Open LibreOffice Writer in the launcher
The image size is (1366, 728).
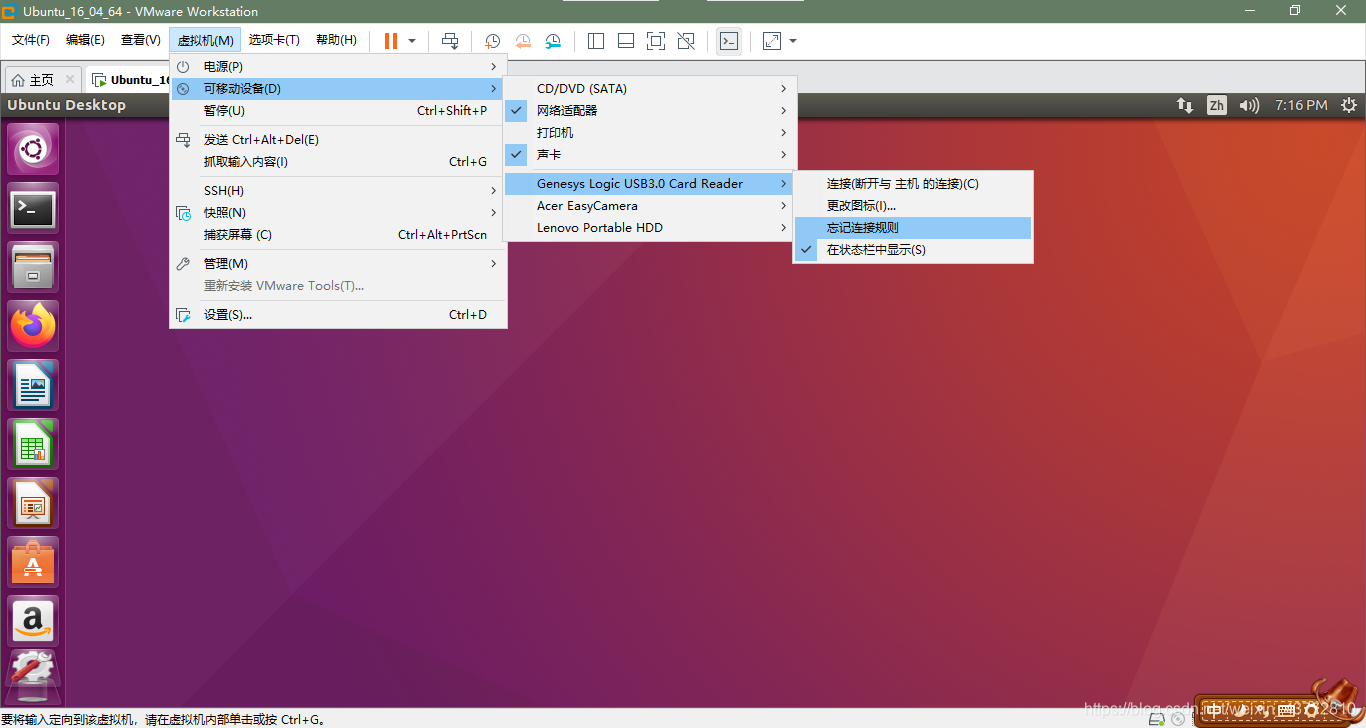pos(33,385)
